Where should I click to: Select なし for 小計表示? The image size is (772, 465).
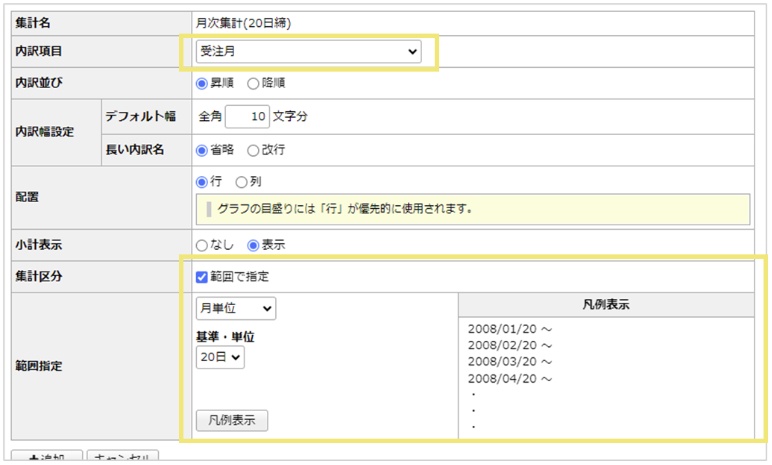(x=202, y=245)
